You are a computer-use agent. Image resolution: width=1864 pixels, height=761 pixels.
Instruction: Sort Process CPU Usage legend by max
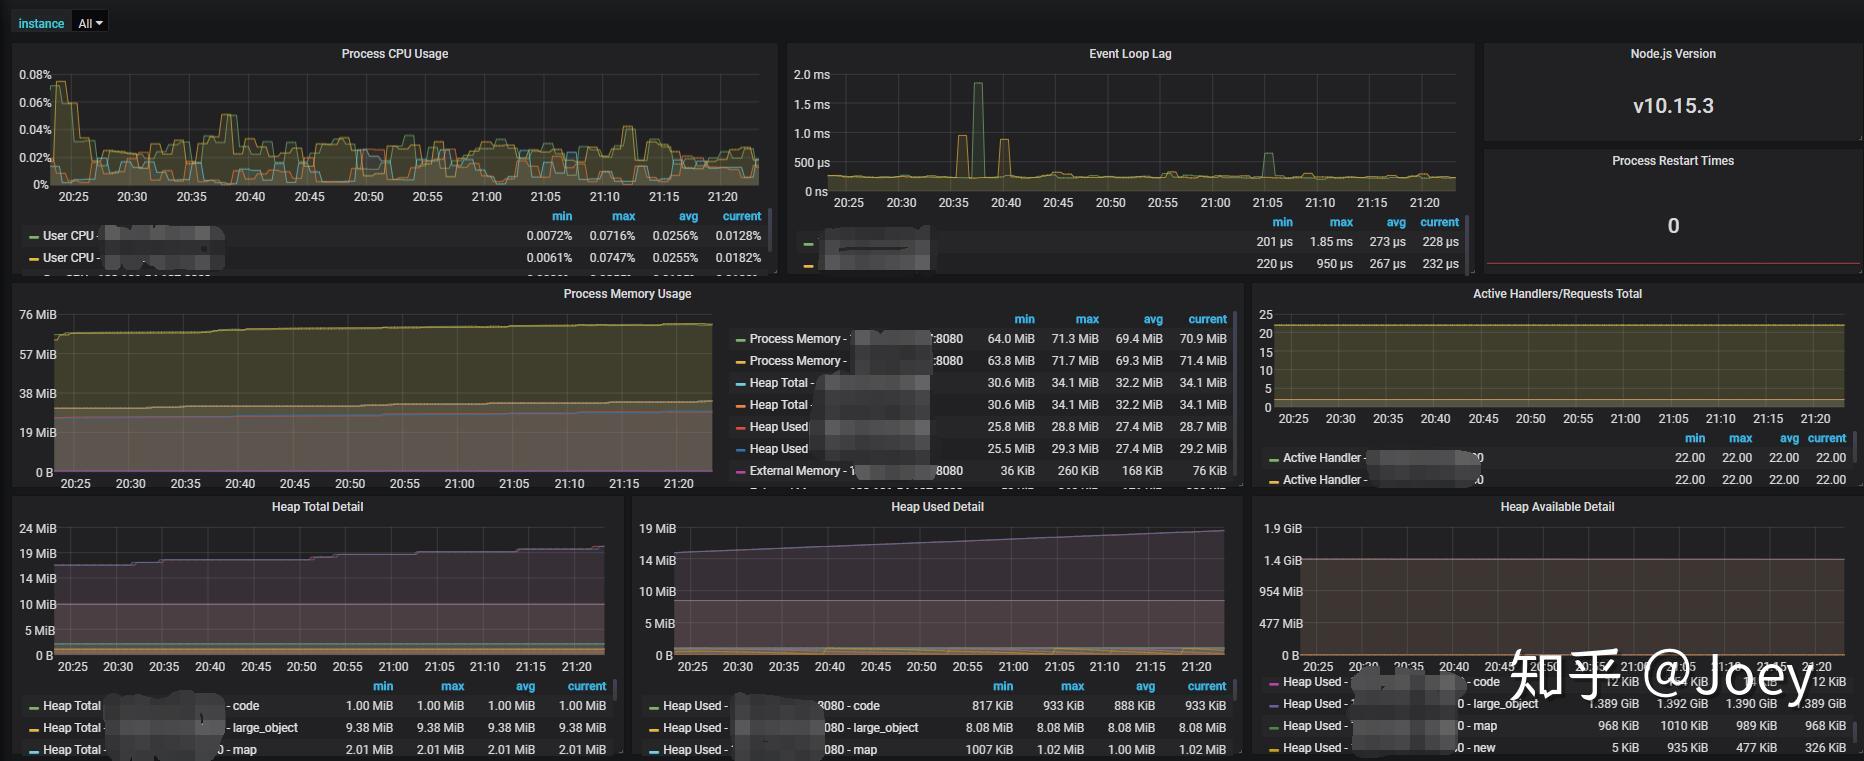coord(623,216)
